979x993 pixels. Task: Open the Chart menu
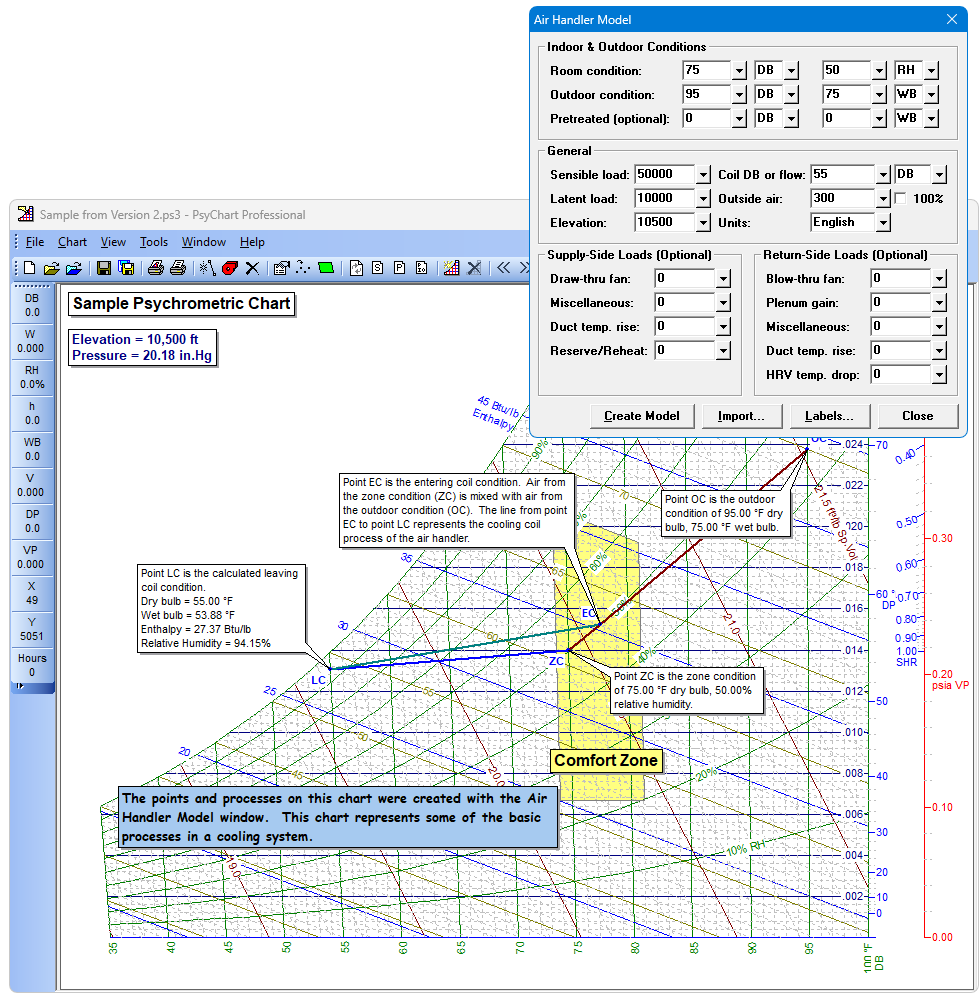tap(72, 242)
